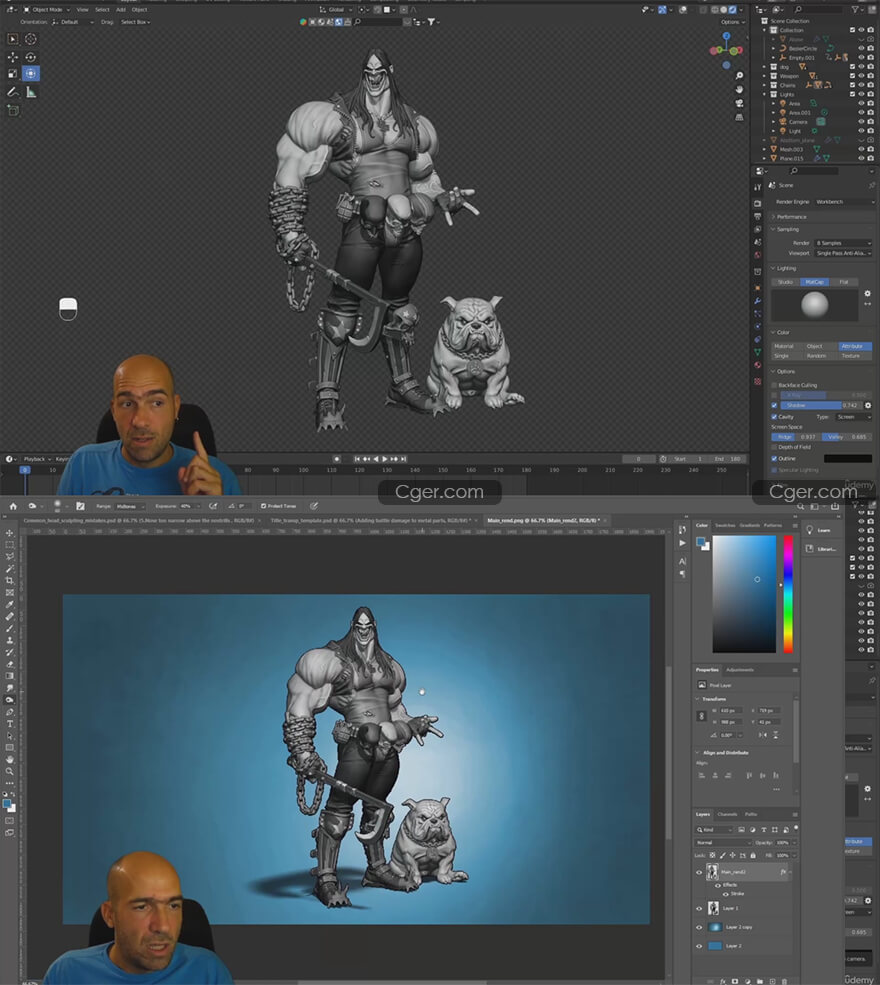This screenshot has height=985, width=880.
Task: Switch to the Paths tab
Action: [751, 814]
